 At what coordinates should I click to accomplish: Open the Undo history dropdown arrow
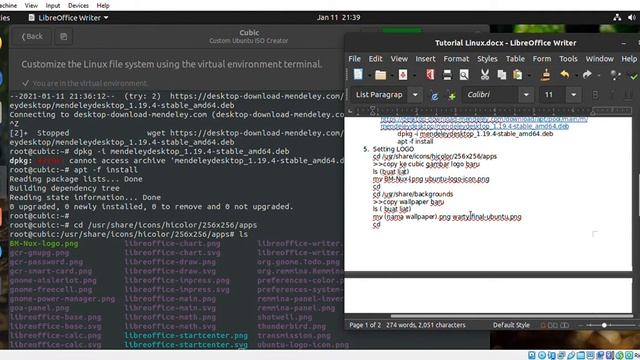(576, 76)
